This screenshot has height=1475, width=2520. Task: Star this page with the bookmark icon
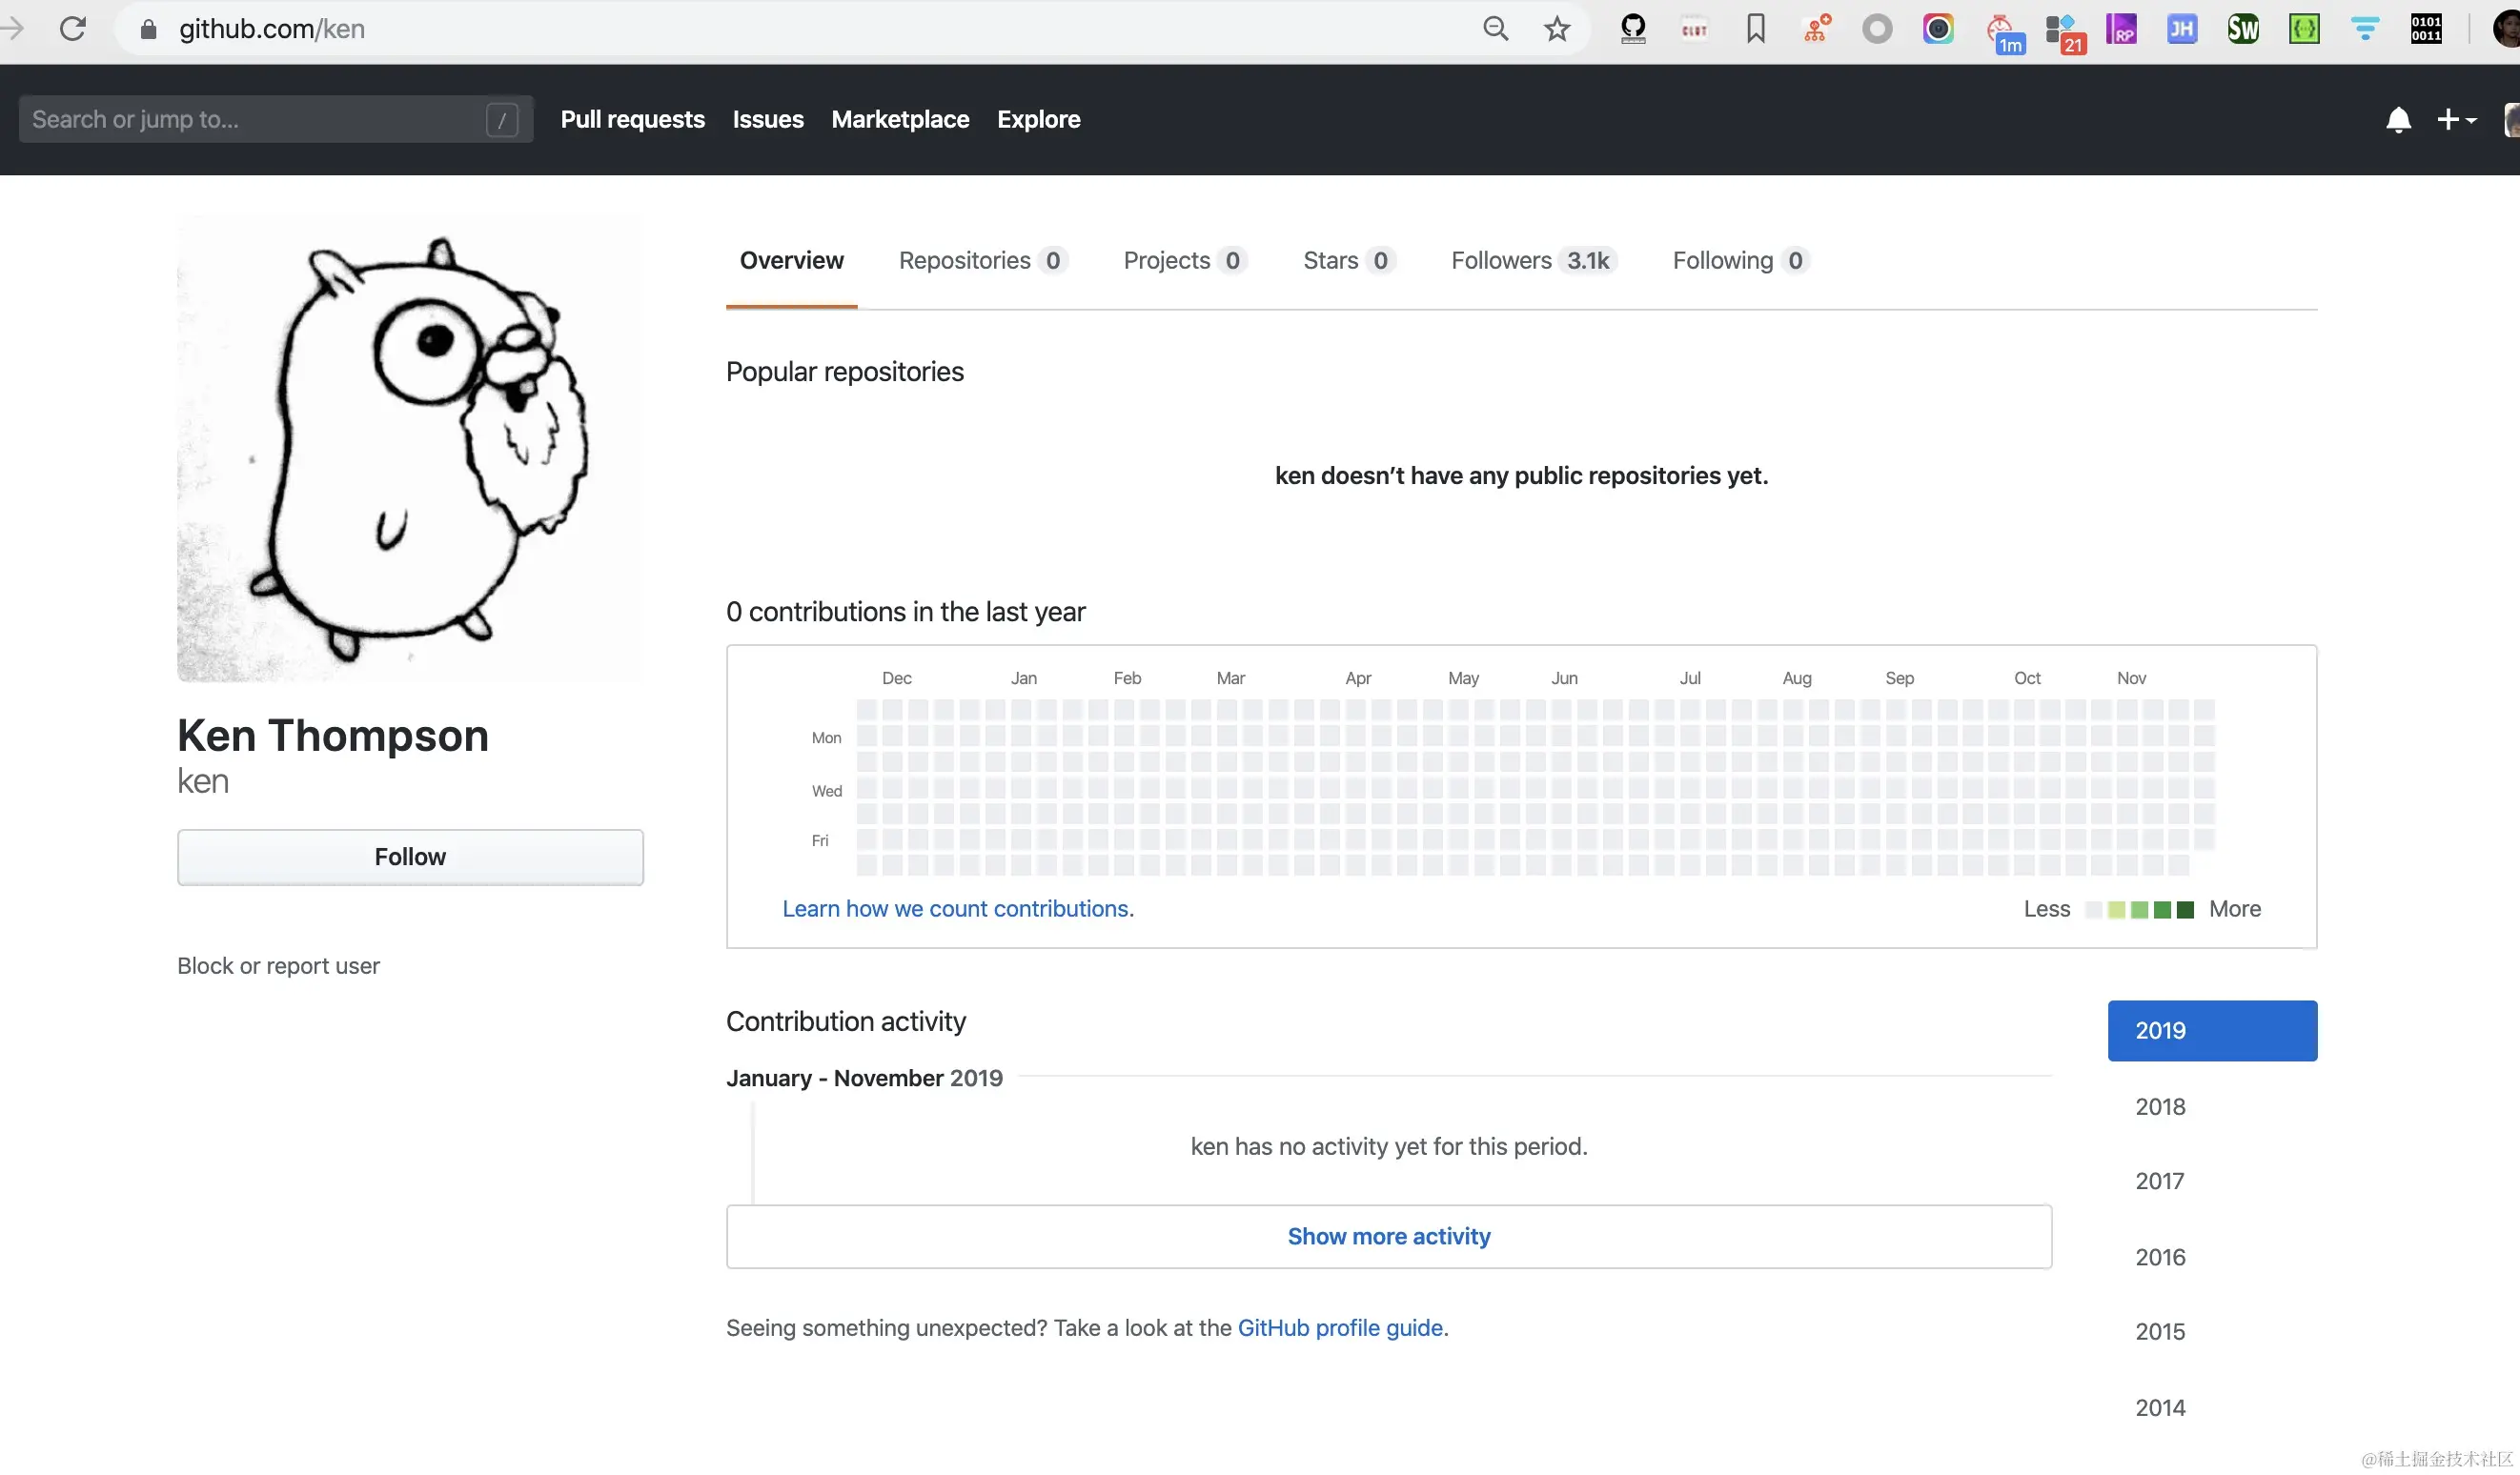coord(1556,28)
